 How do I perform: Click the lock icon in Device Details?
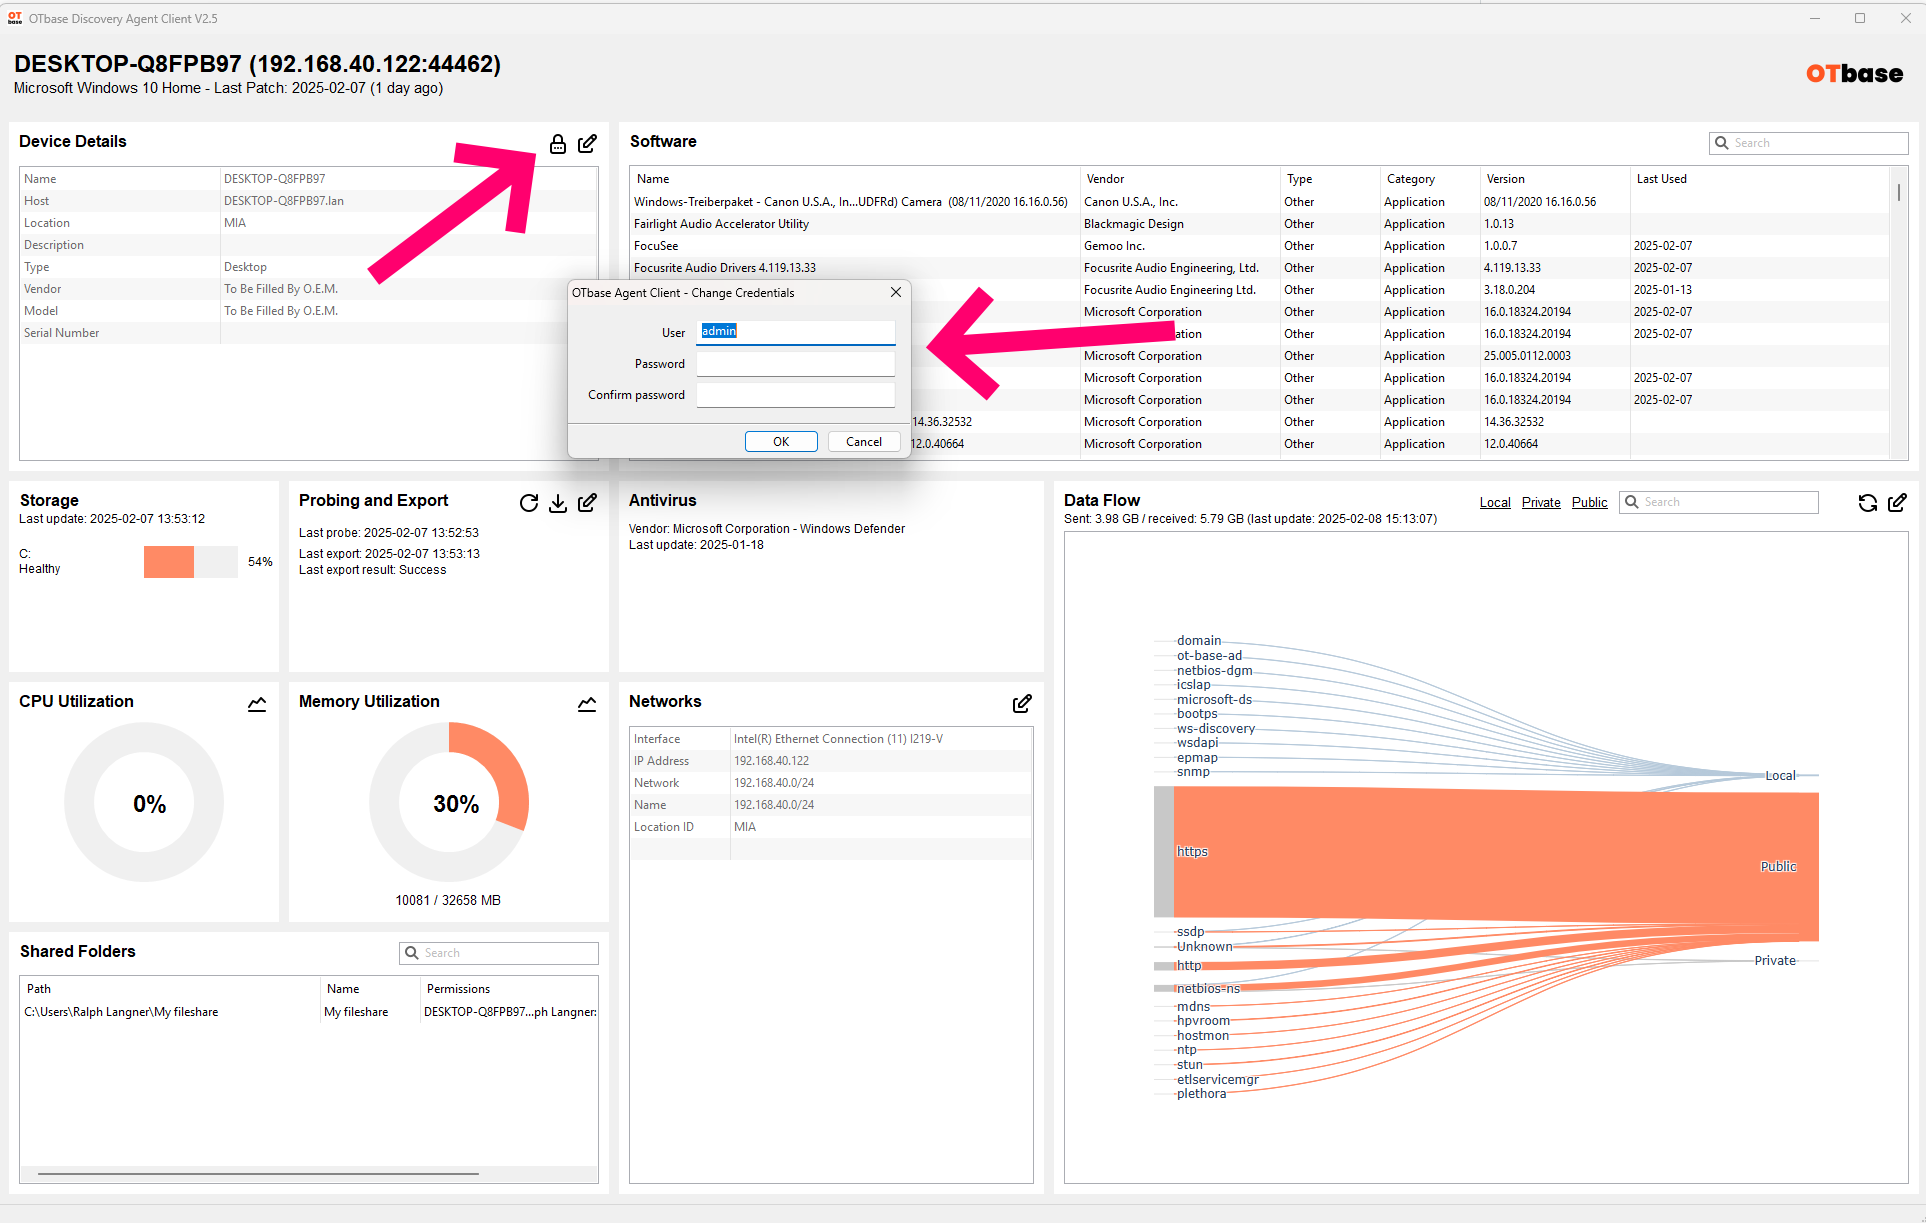point(558,144)
